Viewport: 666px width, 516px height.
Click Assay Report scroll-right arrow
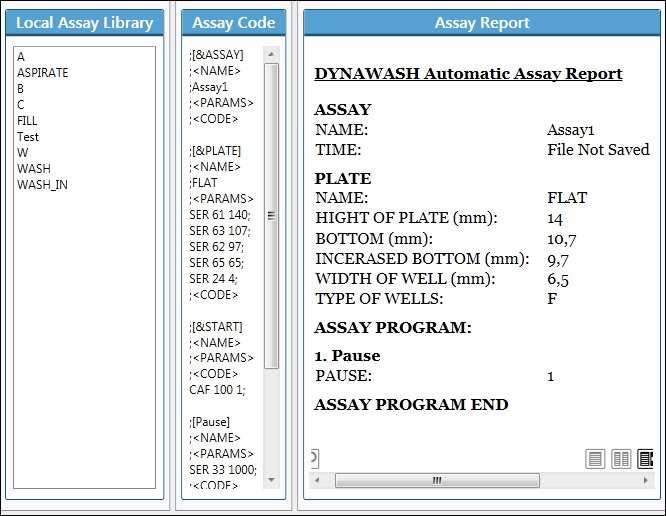(x=646, y=480)
